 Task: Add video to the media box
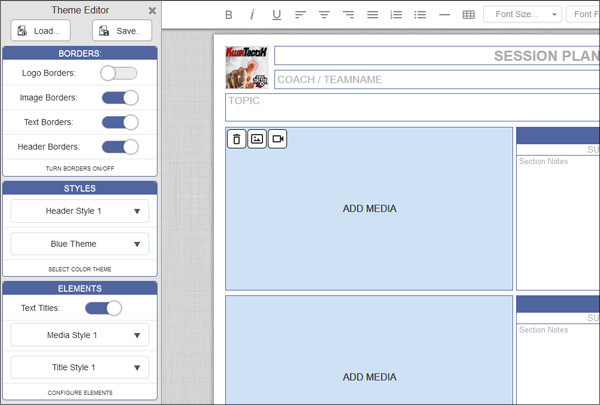(277, 139)
